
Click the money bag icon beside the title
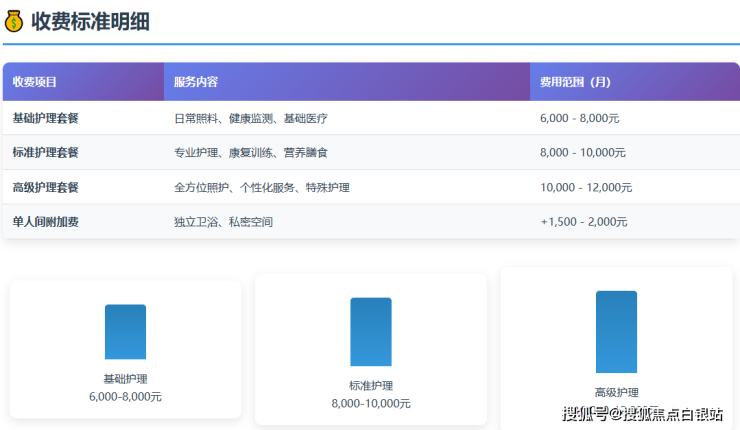[x=14, y=21]
